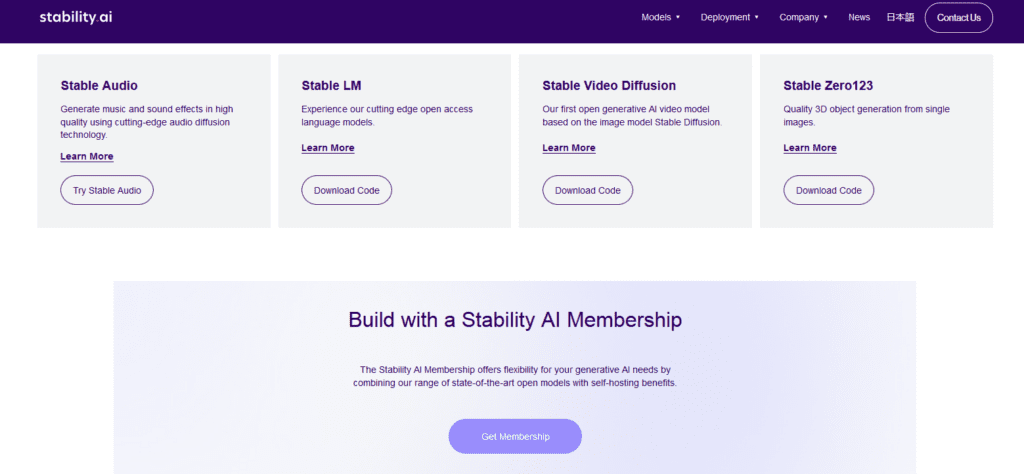
Task: Click the stability.ai logo
Action: (x=75, y=17)
